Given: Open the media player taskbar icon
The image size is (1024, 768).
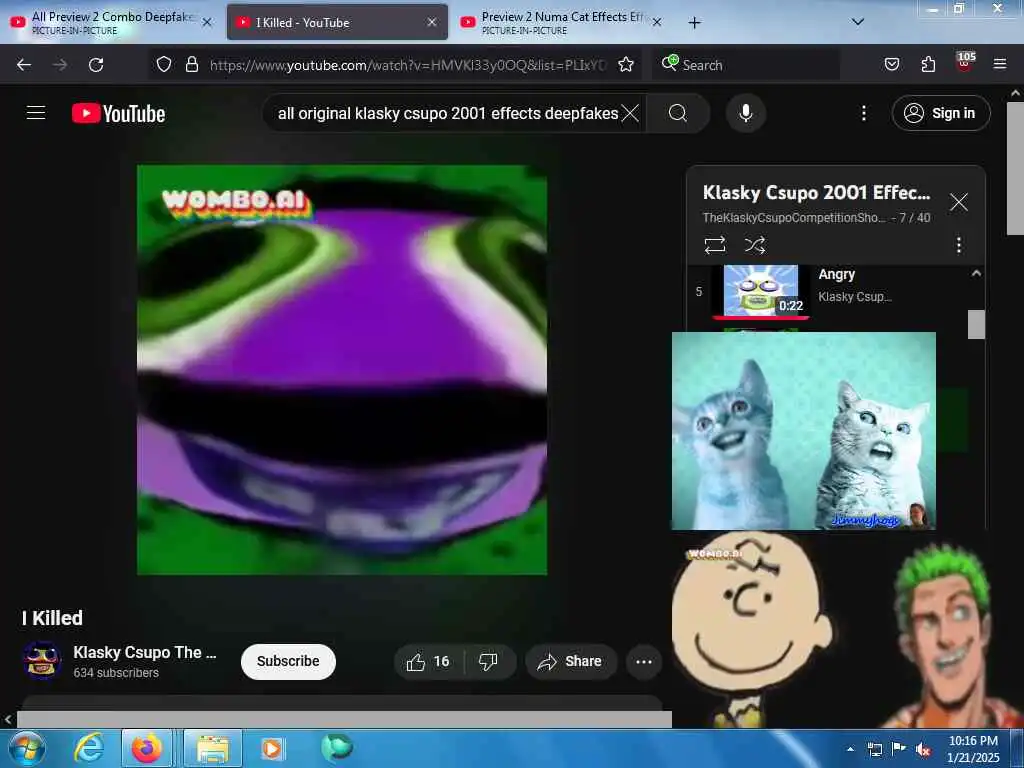Looking at the screenshot, I should point(272,748).
